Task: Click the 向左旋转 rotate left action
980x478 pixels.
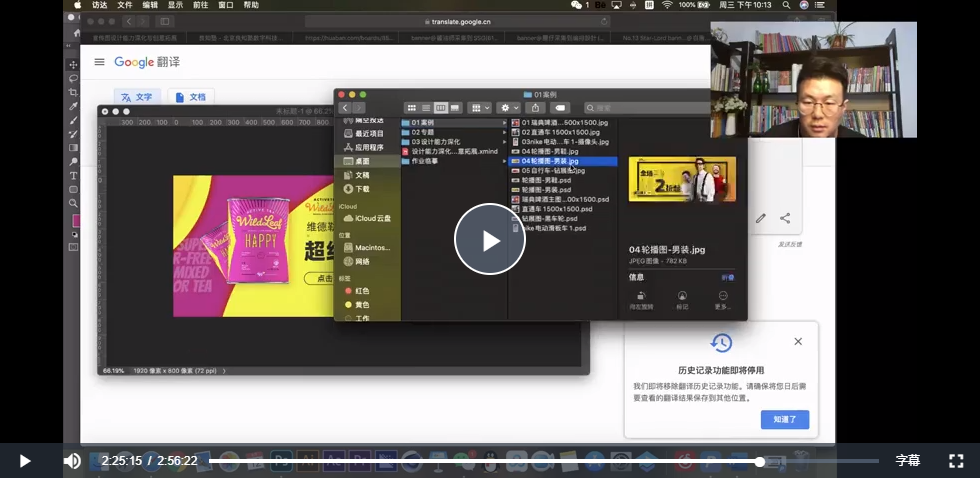Action: pos(641,300)
